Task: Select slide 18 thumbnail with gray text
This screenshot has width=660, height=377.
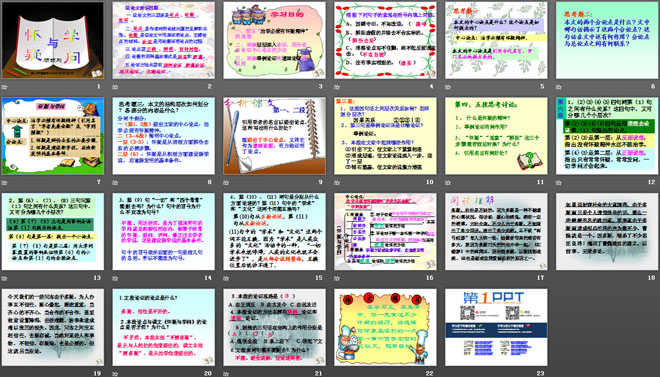Action: point(607,231)
